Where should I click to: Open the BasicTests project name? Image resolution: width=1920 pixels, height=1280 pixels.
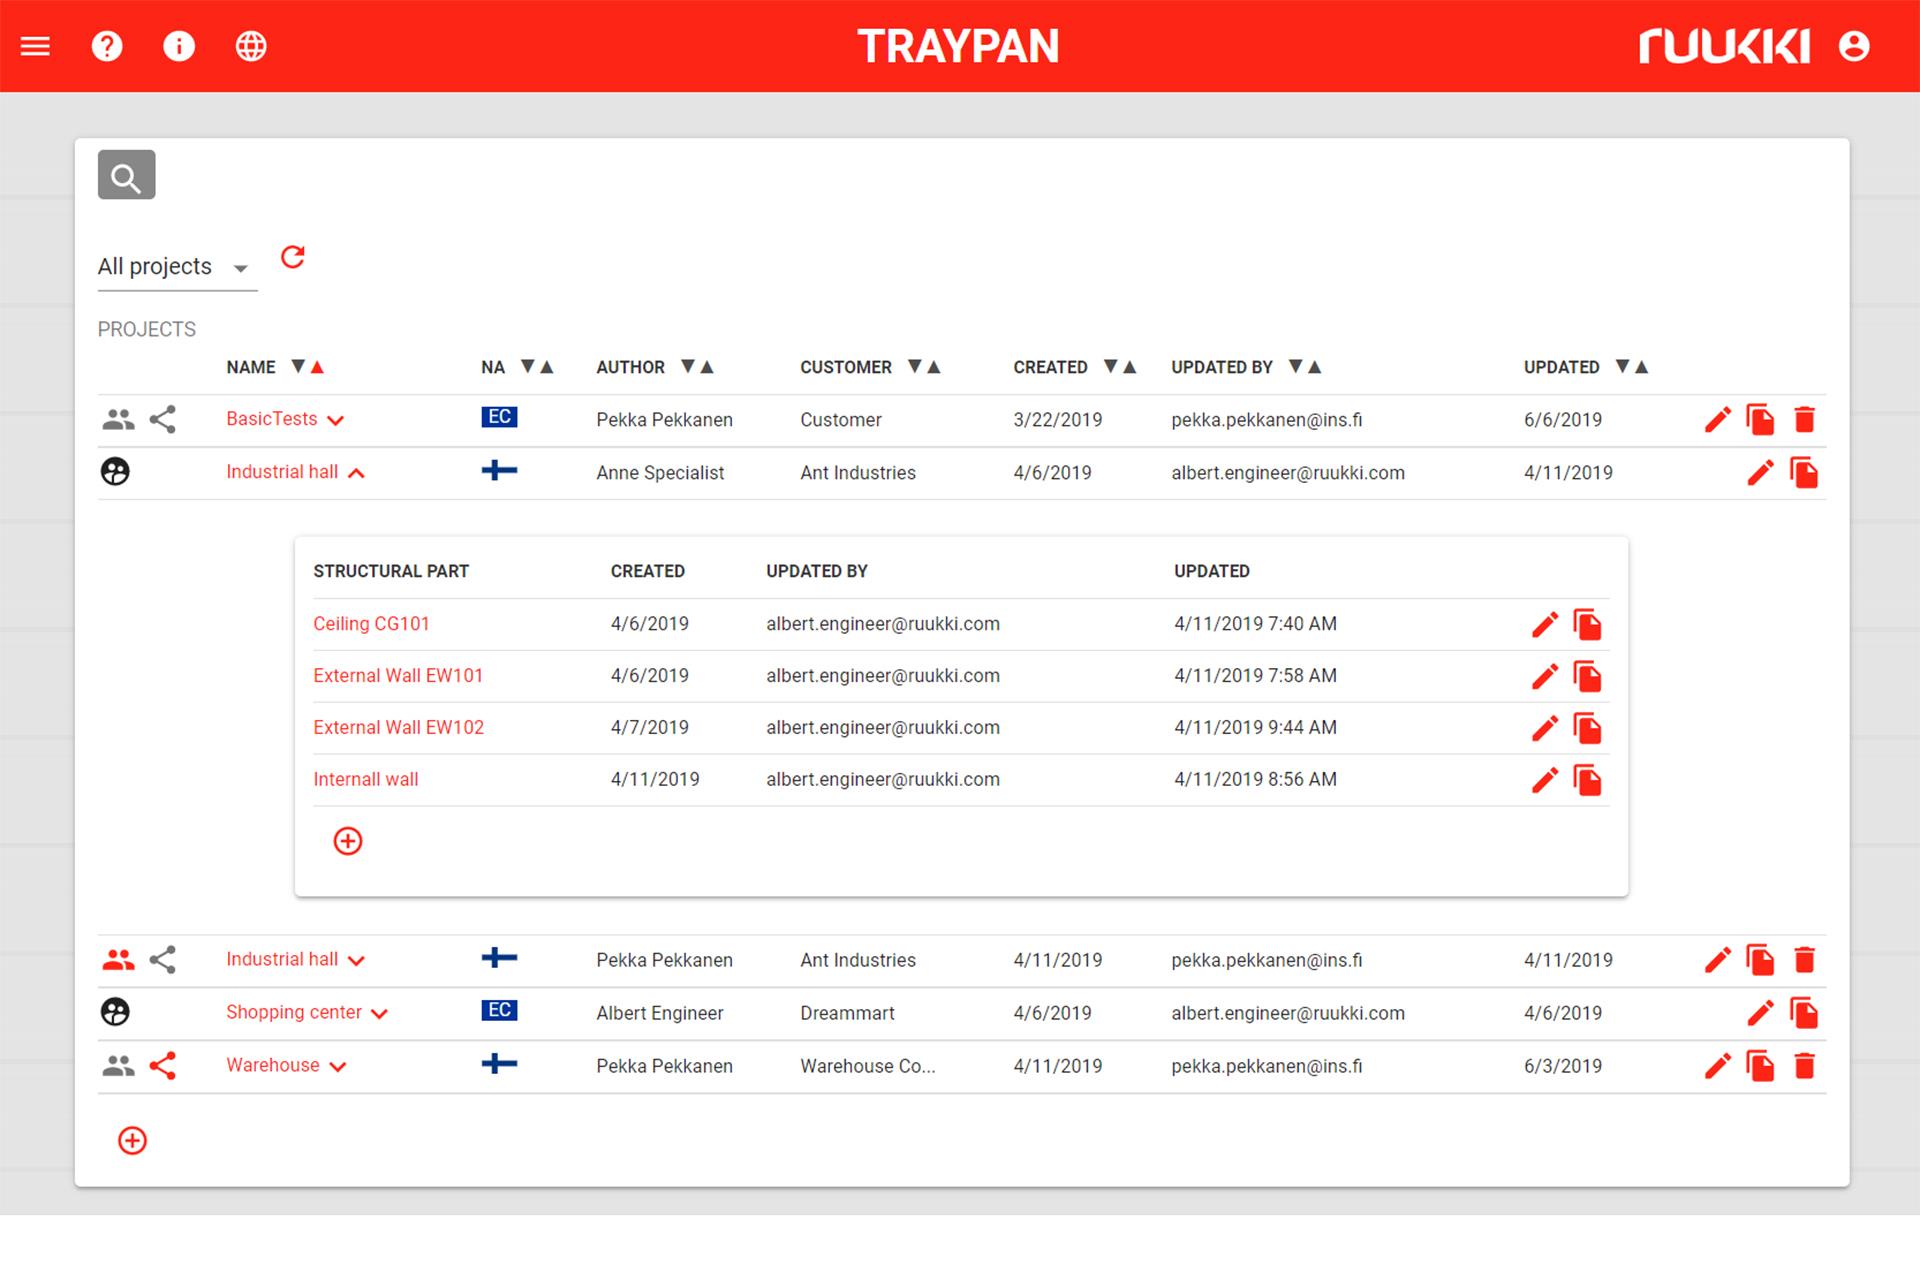[x=271, y=419]
